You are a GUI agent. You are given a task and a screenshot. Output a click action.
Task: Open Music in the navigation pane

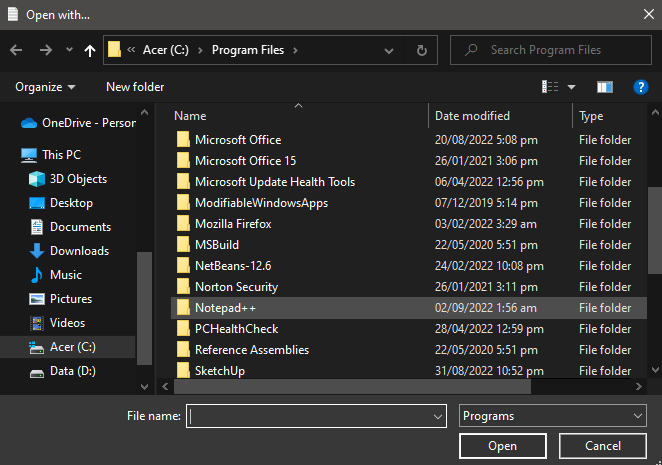[55, 275]
